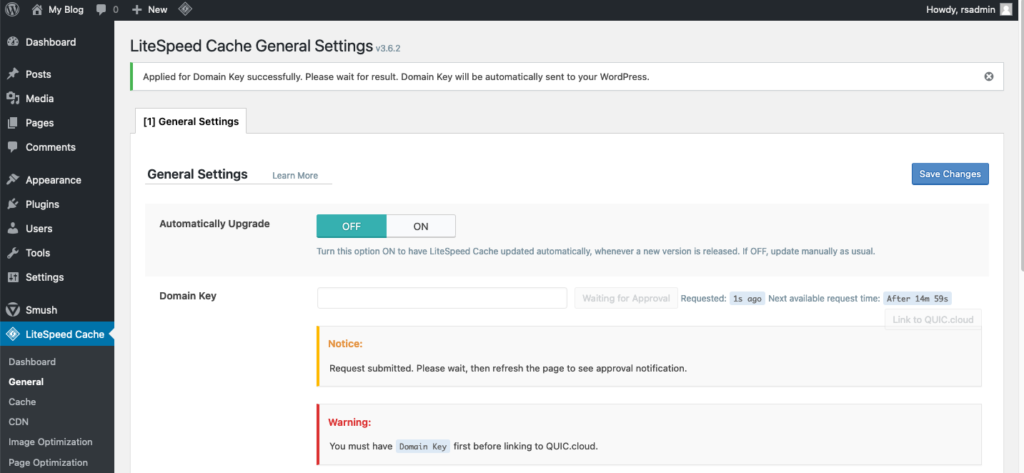
Task: Follow the Learn More link
Action: [295, 175]
